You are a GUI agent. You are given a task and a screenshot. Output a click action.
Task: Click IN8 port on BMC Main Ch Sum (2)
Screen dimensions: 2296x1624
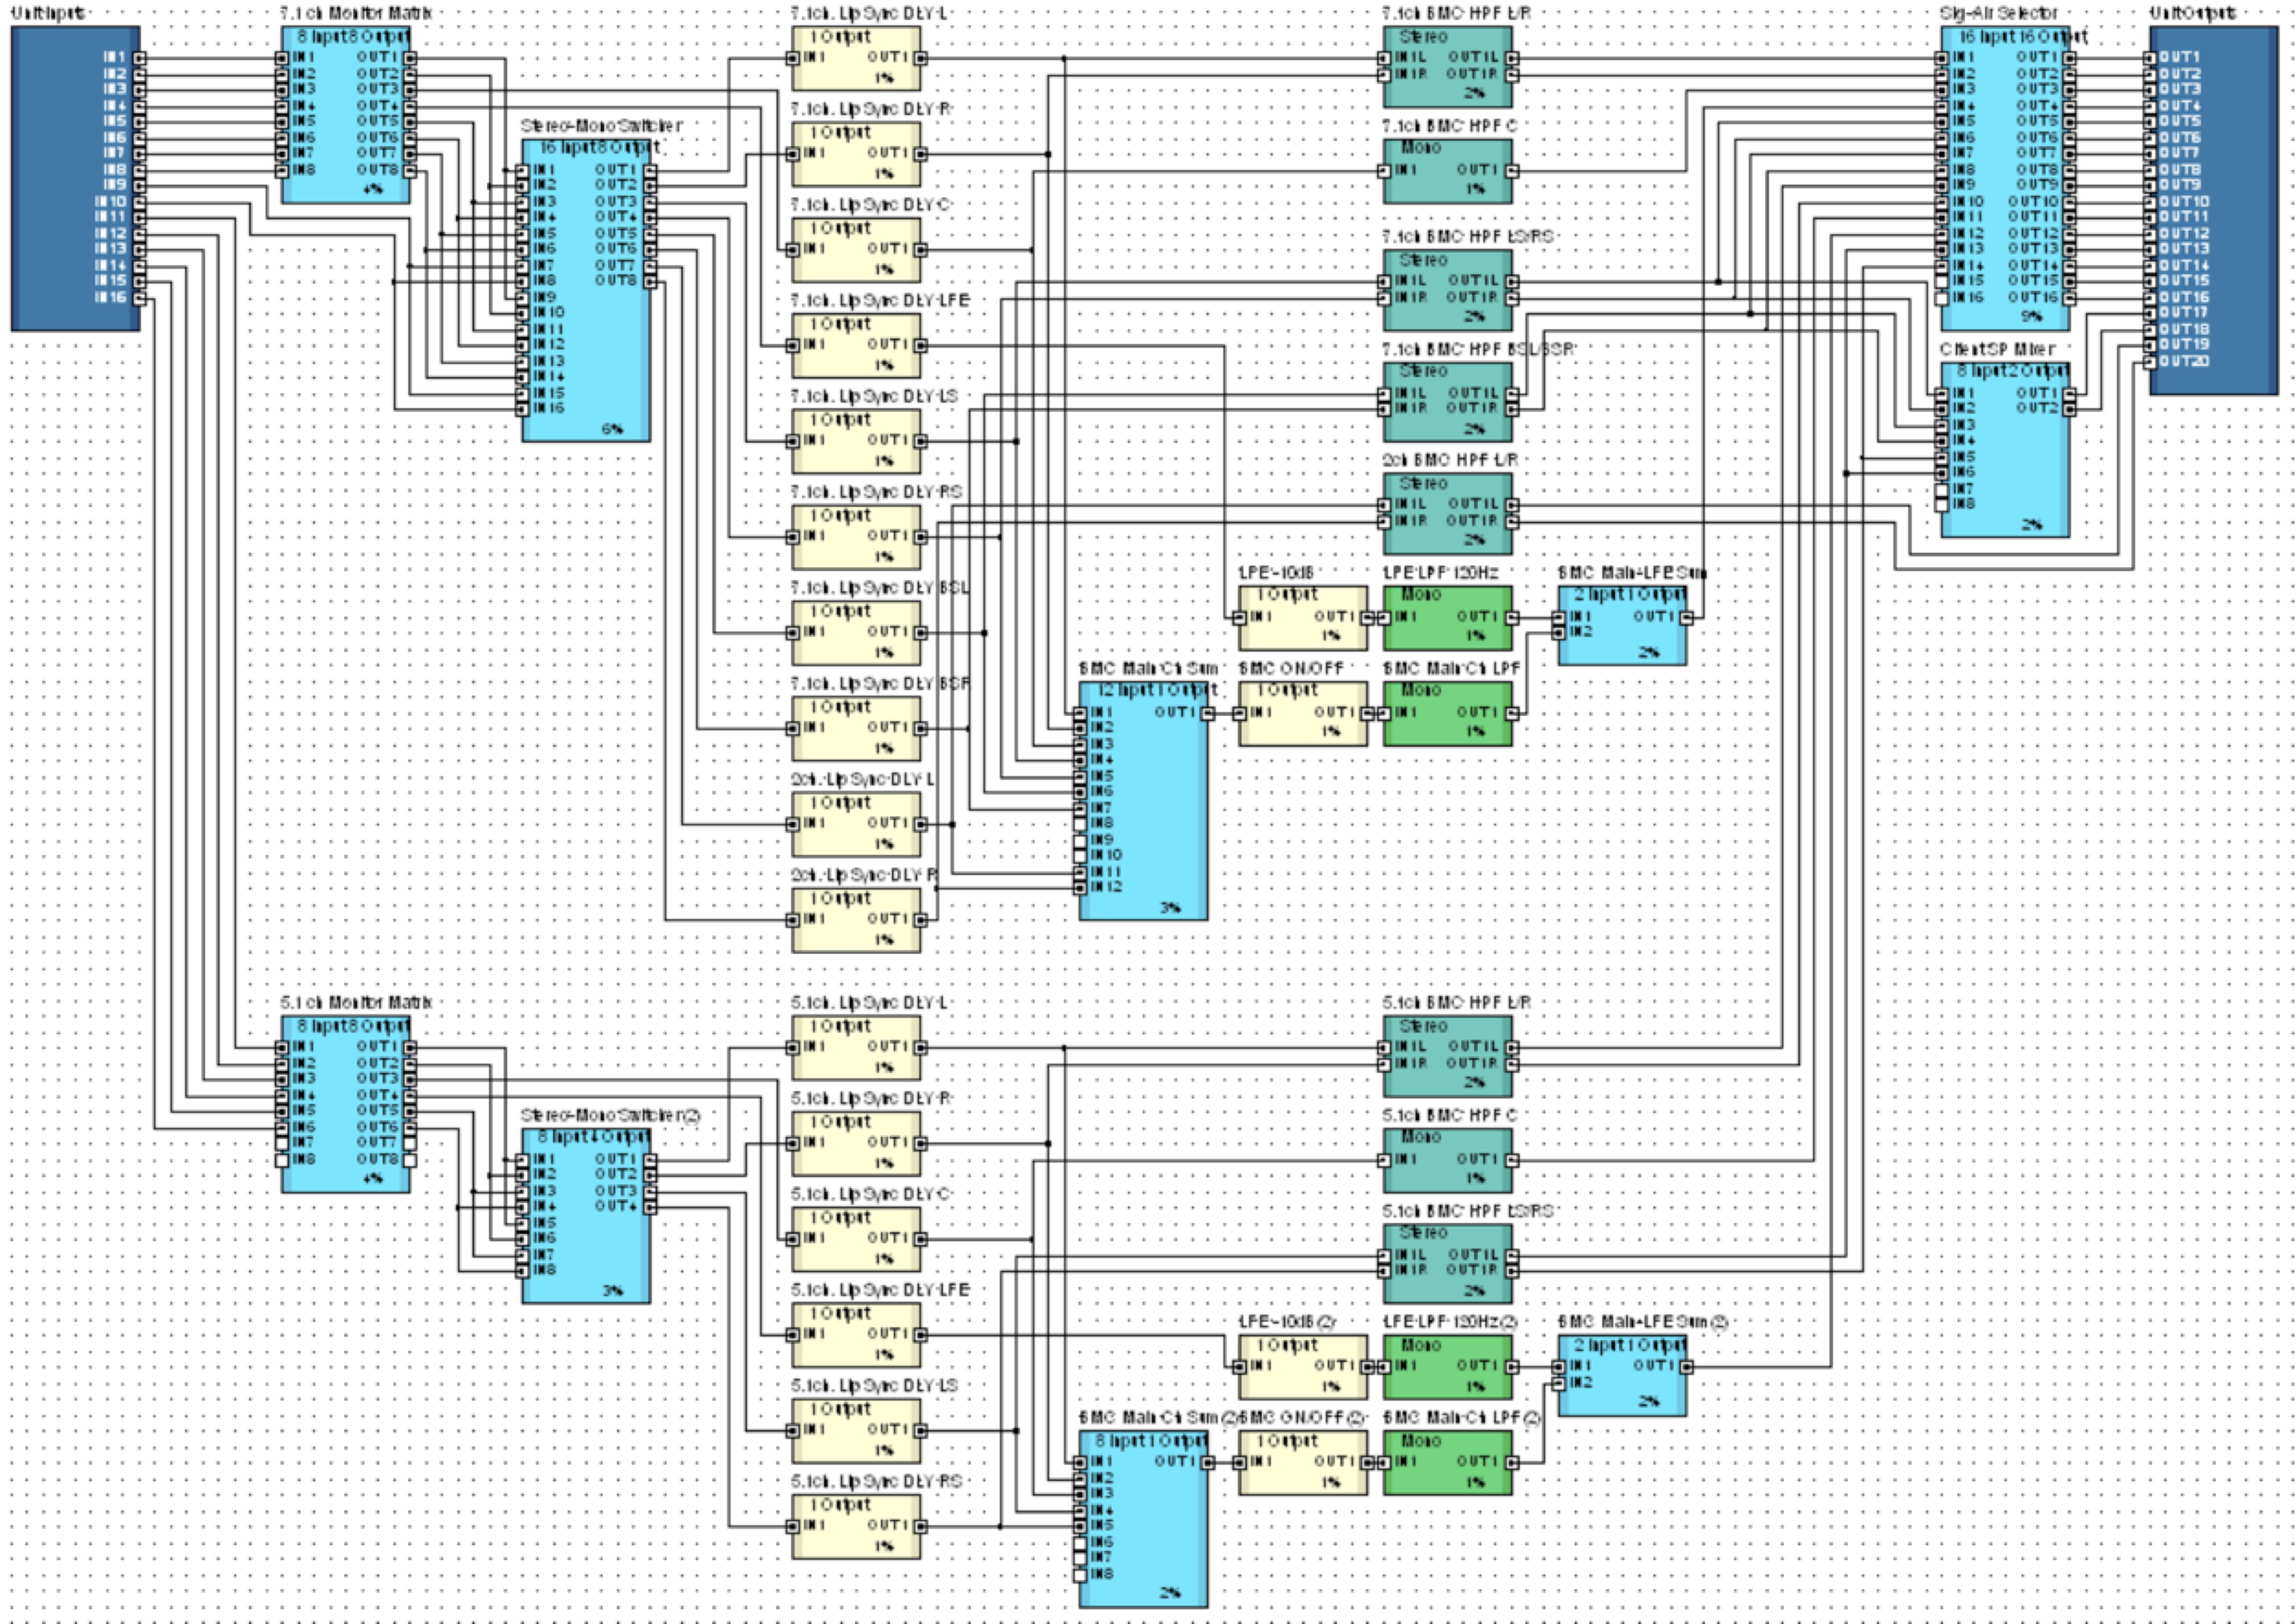[1080, 1575]
